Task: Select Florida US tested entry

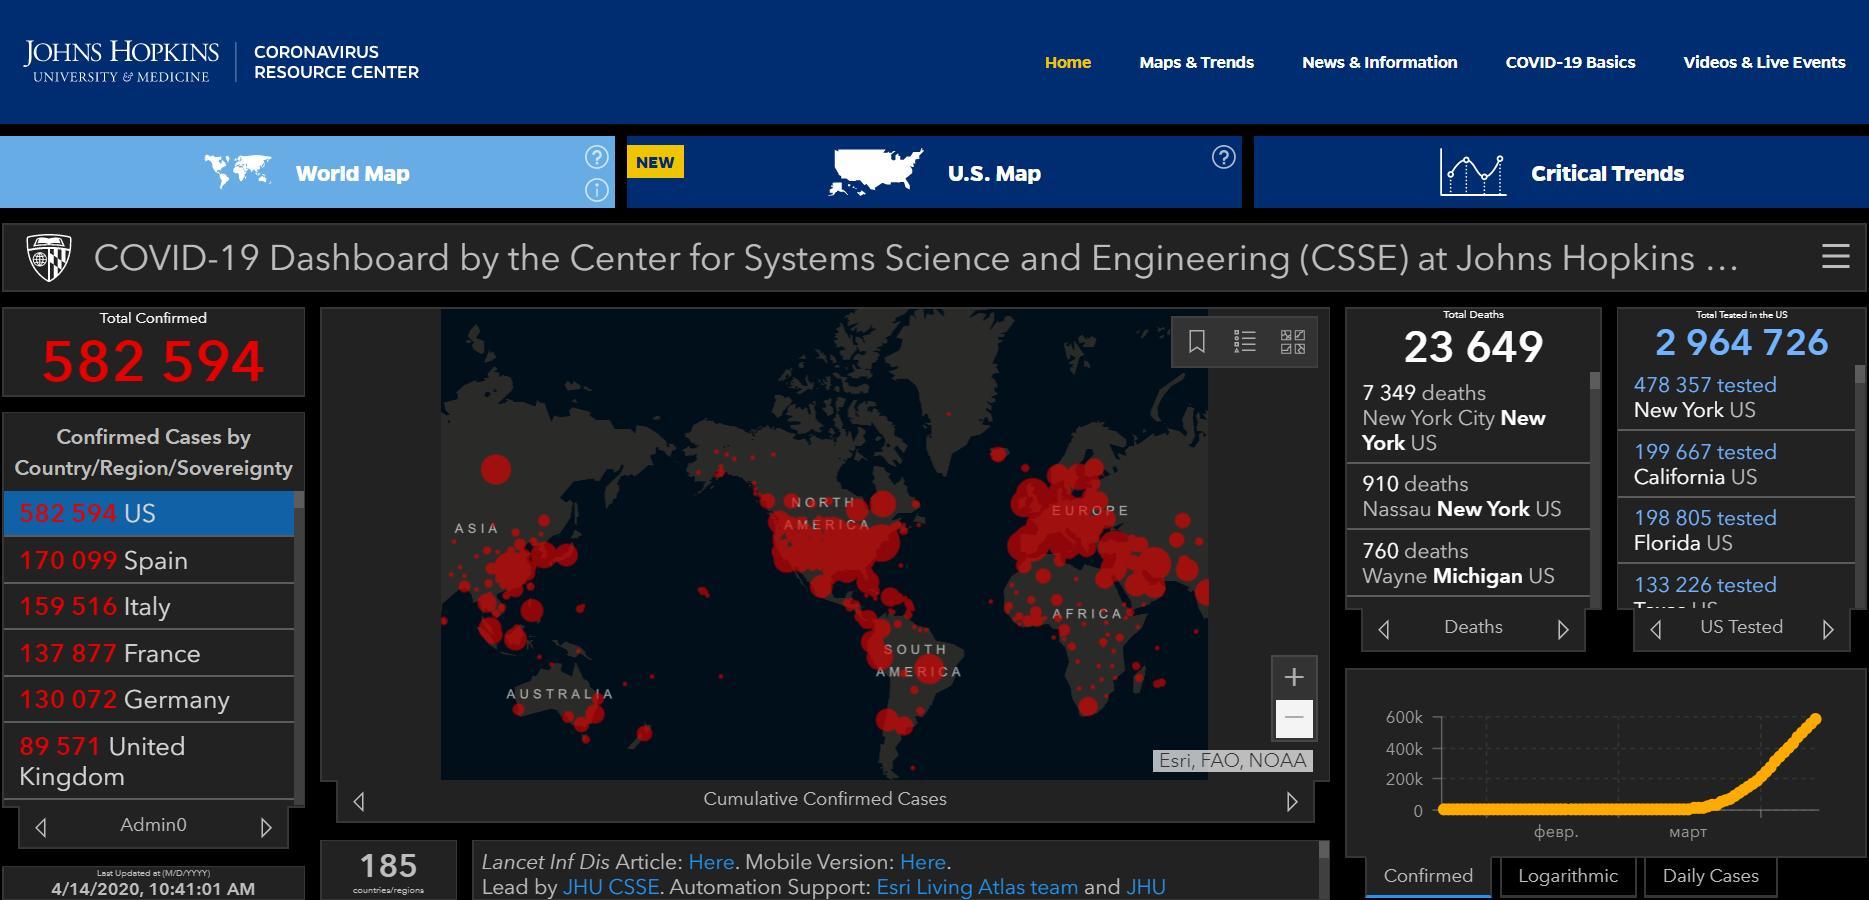Action: [1736, 531]
